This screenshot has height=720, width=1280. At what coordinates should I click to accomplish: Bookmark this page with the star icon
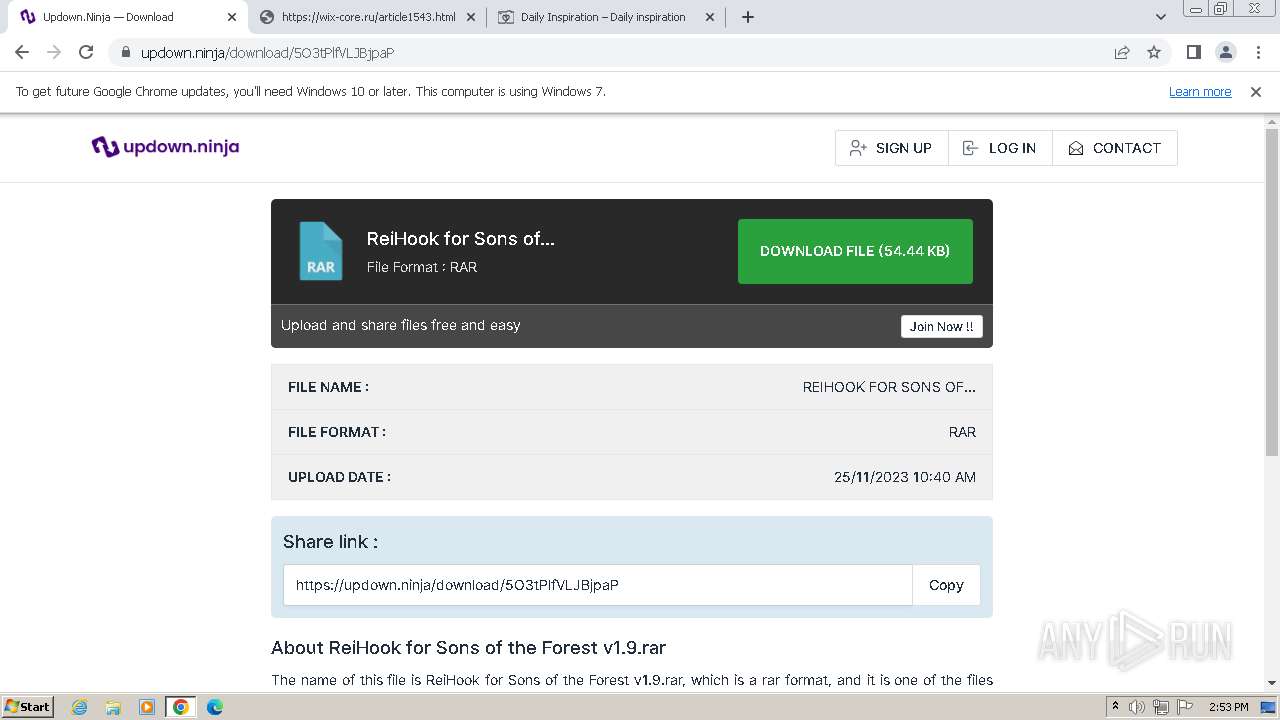pos(1154,52)
